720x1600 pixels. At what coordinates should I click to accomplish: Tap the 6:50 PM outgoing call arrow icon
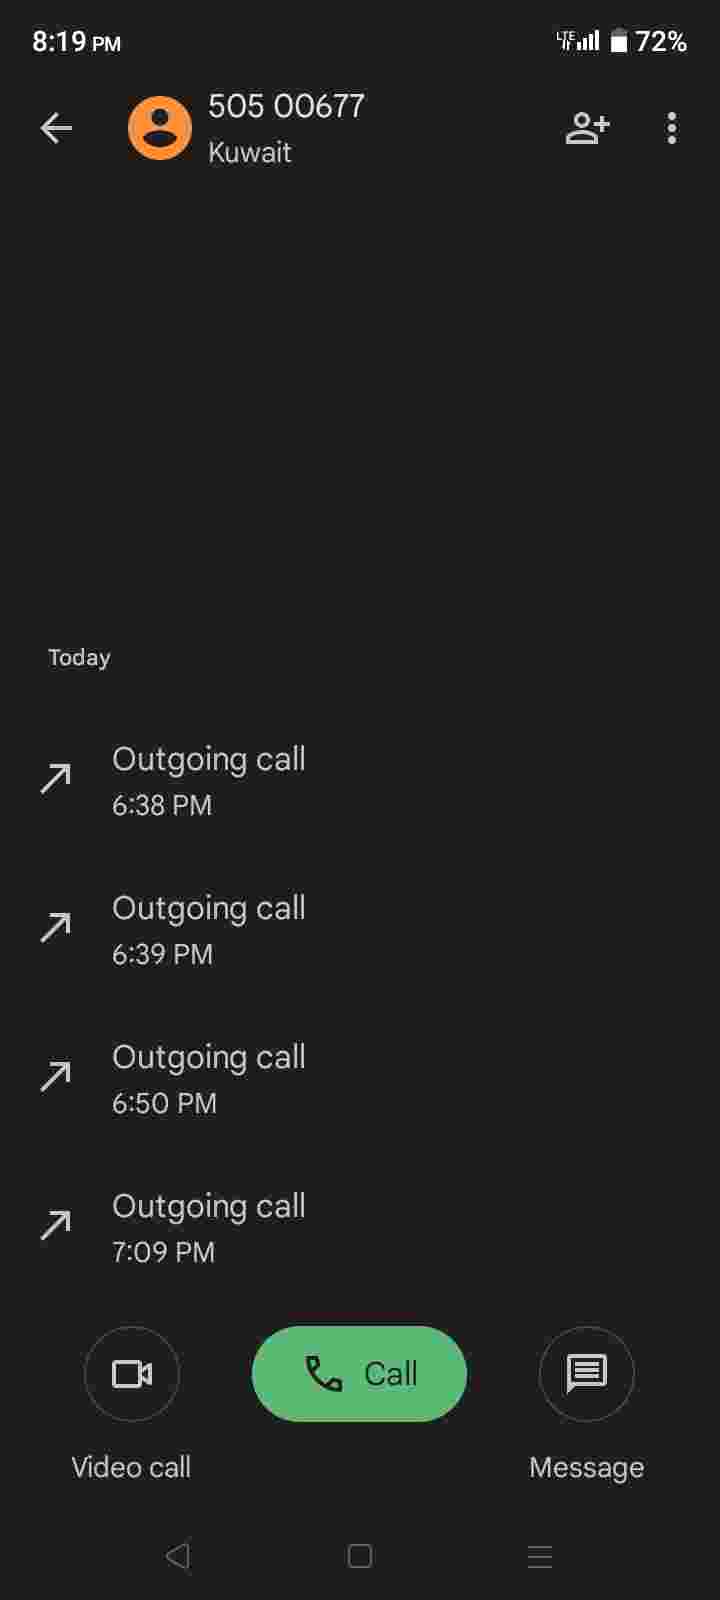coord(56,1076)
